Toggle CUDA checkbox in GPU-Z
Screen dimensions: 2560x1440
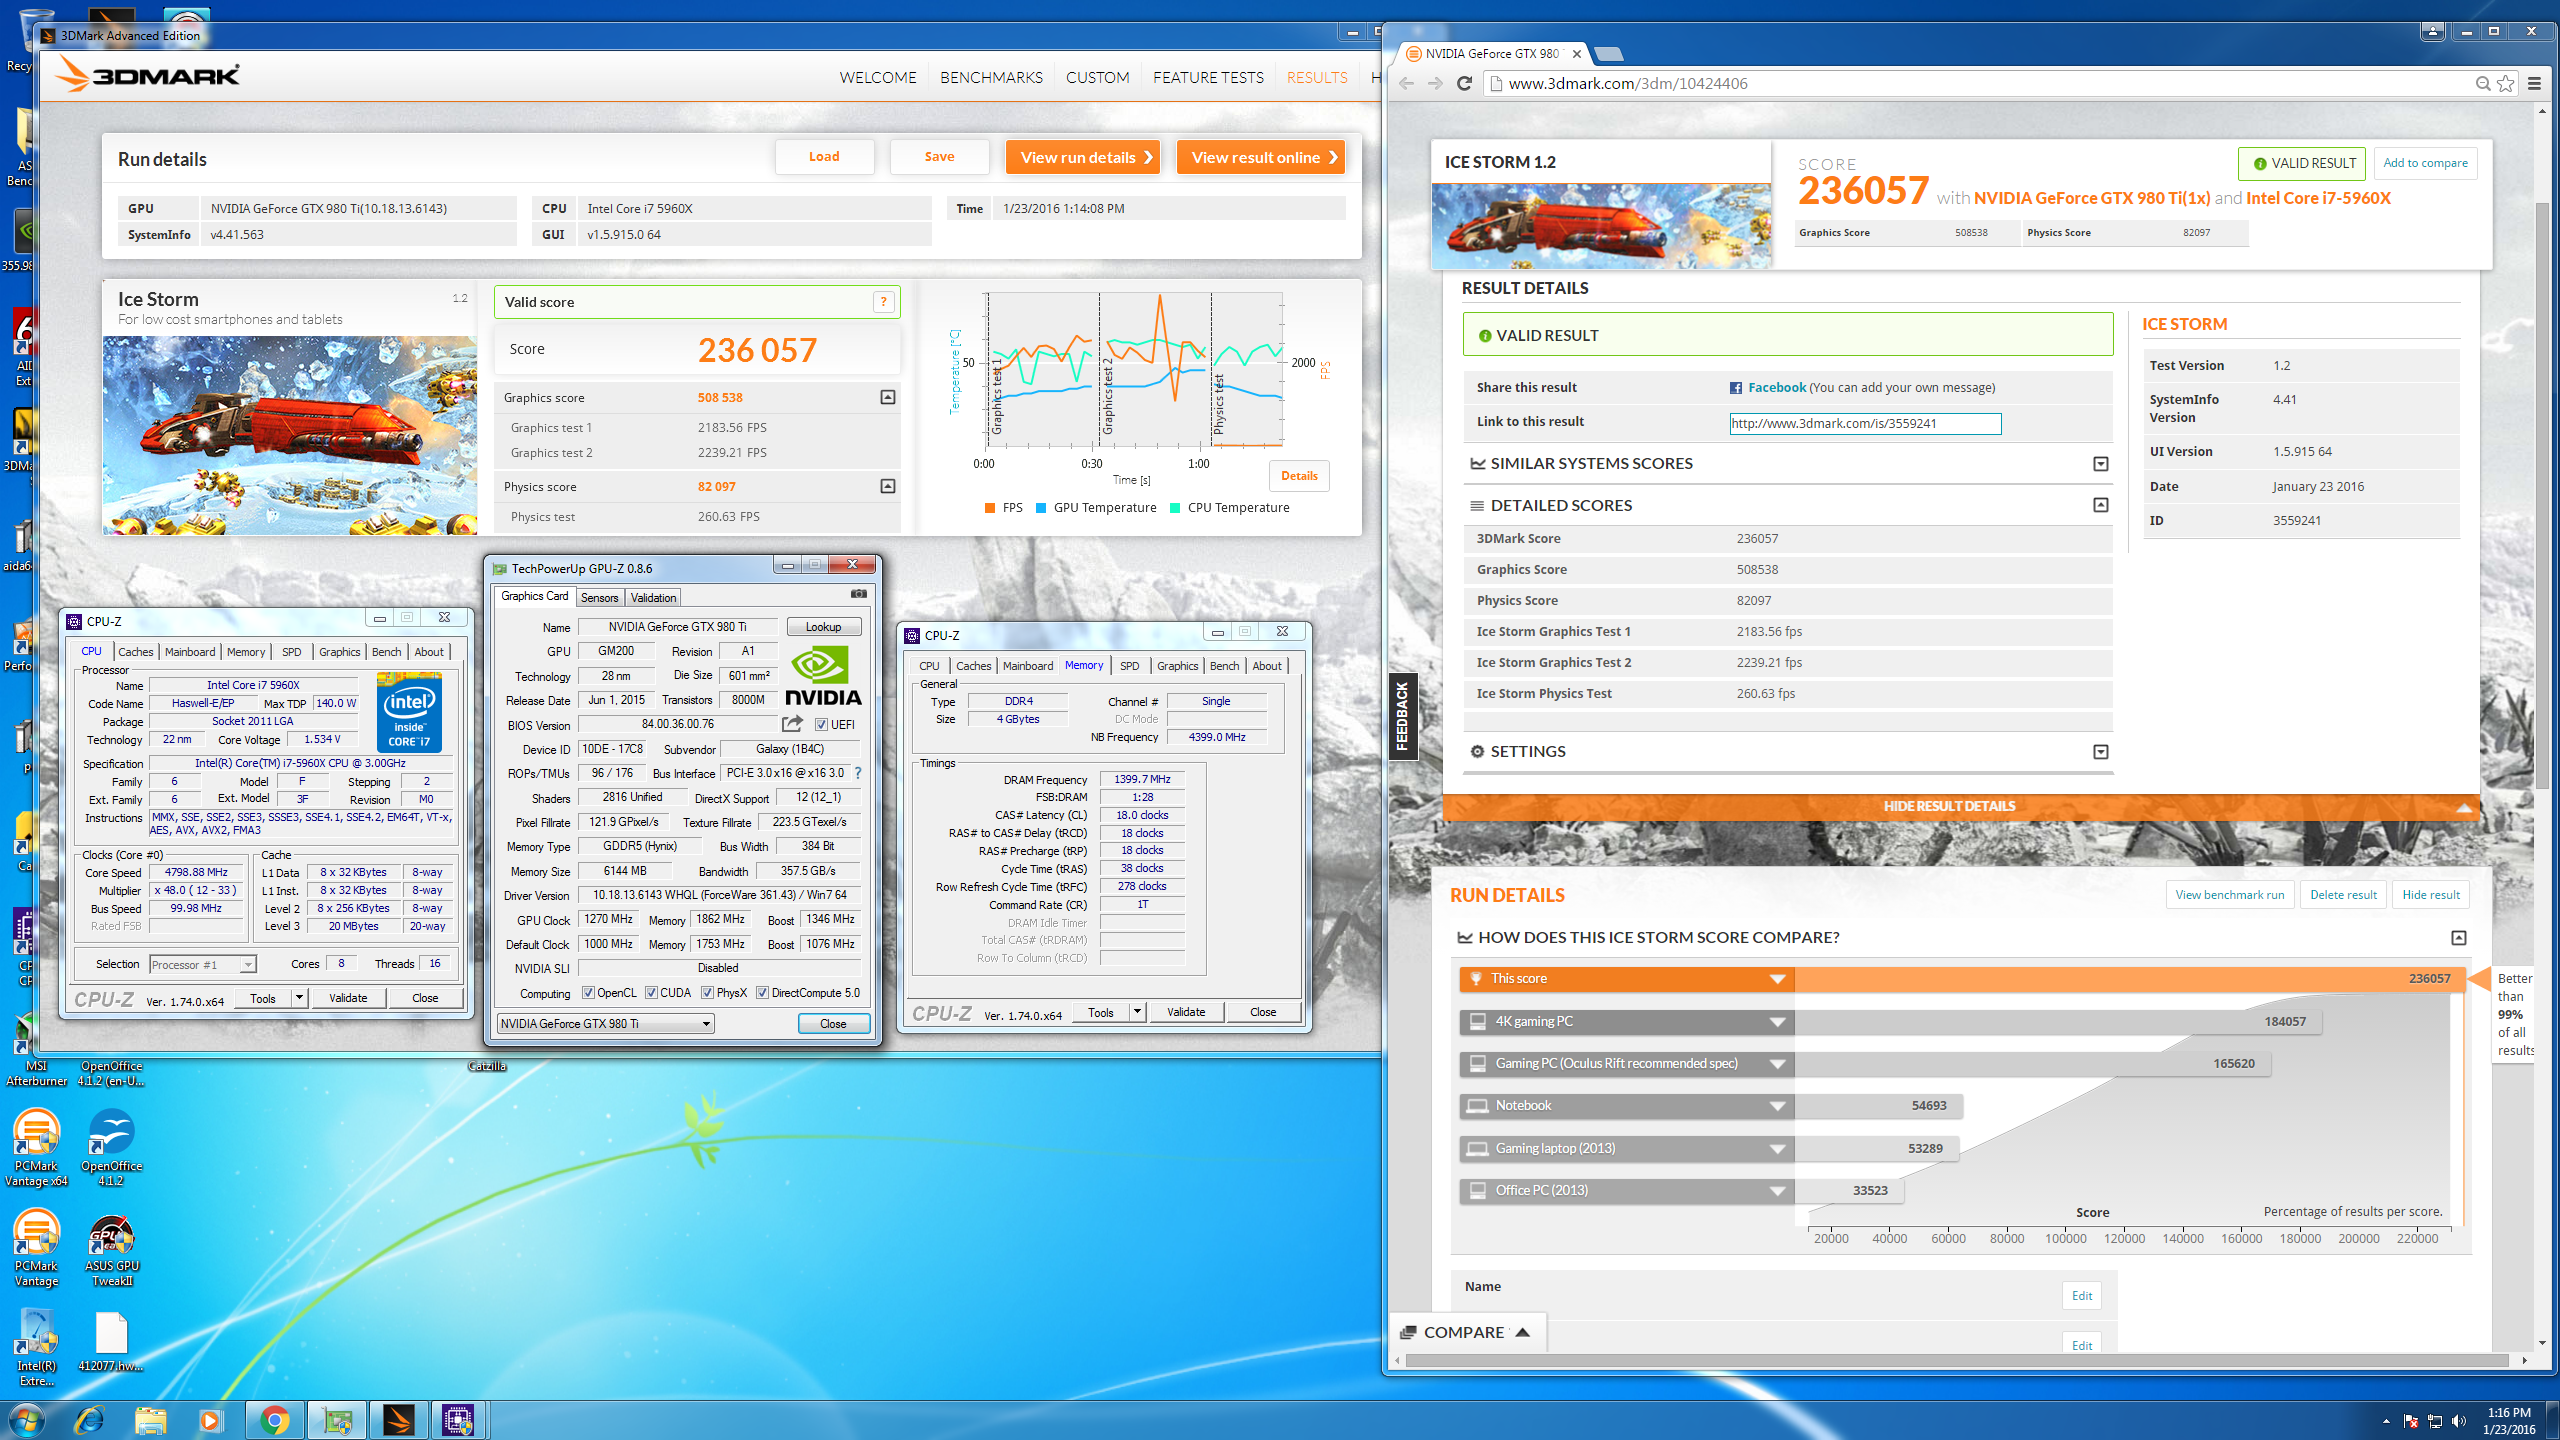tap(651, 993)
